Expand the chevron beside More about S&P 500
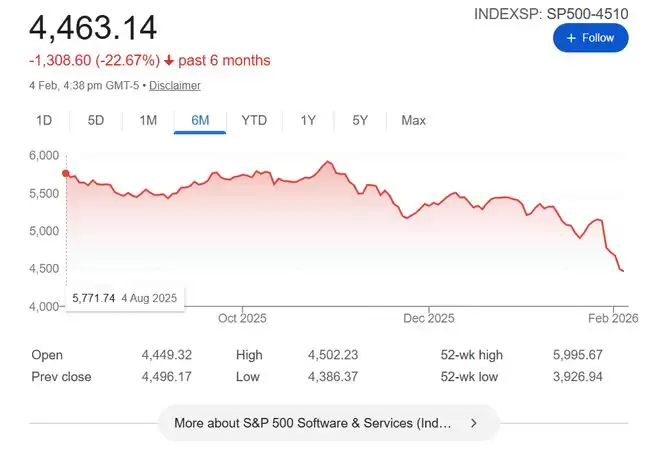The height and width of the screenshot is (450, 660). coord(474,423)
